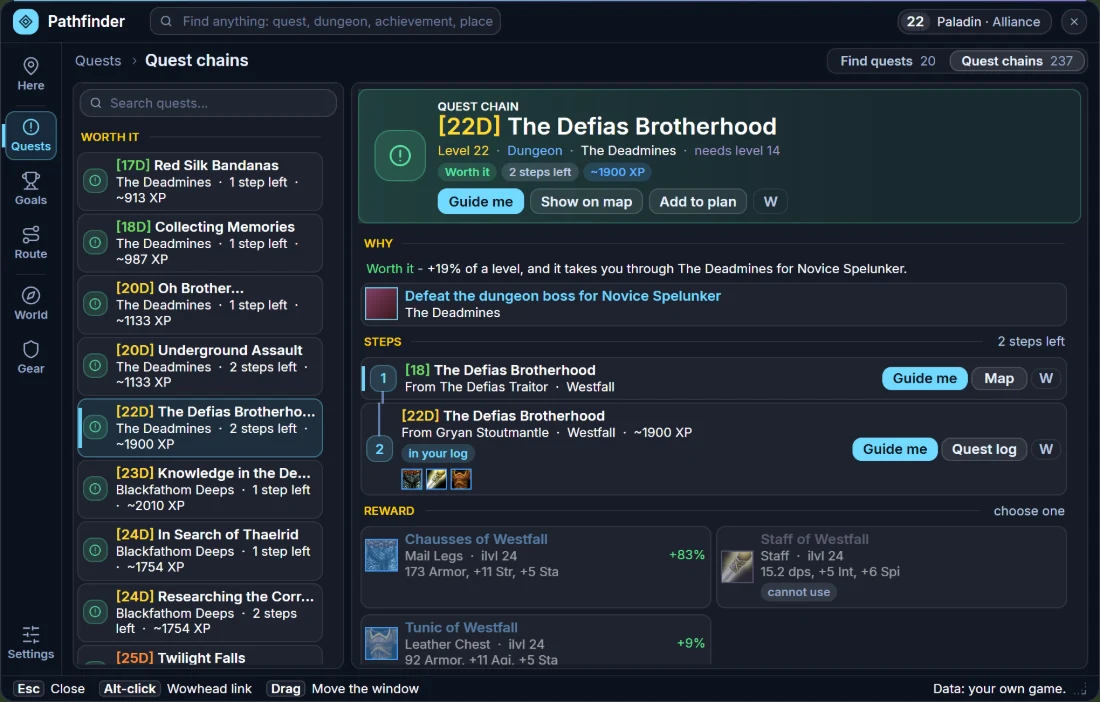This screenshot has width=1100, height=702.
Task: Click the W button on step 1
Action: point(1046,378)
